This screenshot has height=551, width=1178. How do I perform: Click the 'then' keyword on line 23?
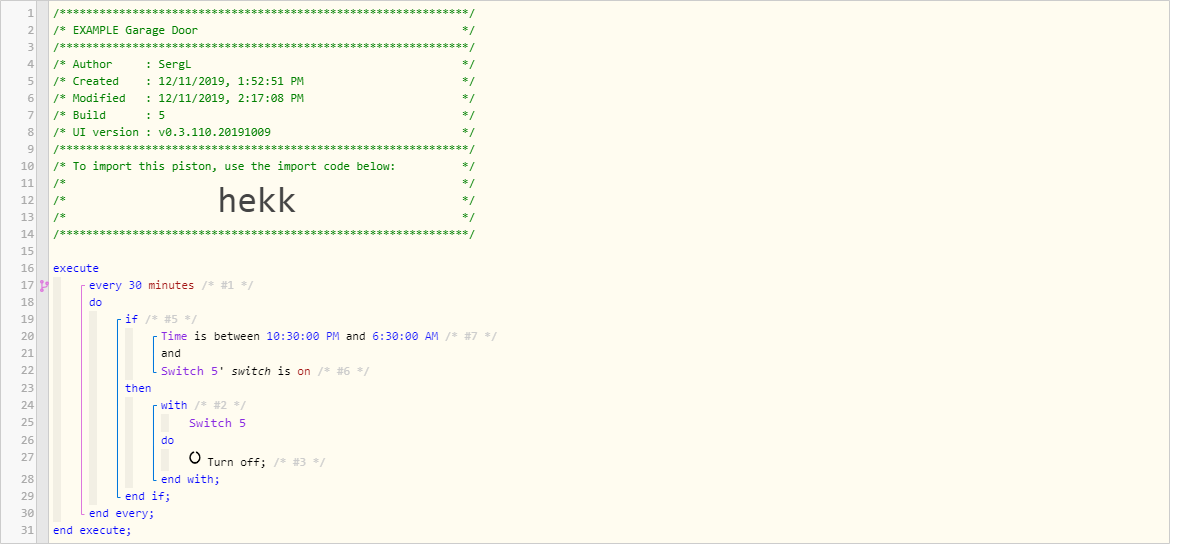(138, 388)
